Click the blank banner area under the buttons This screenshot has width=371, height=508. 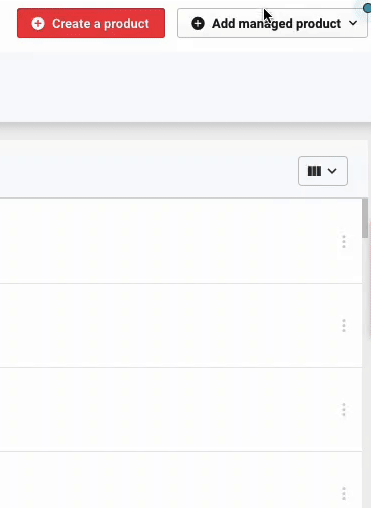pos(185,87)
